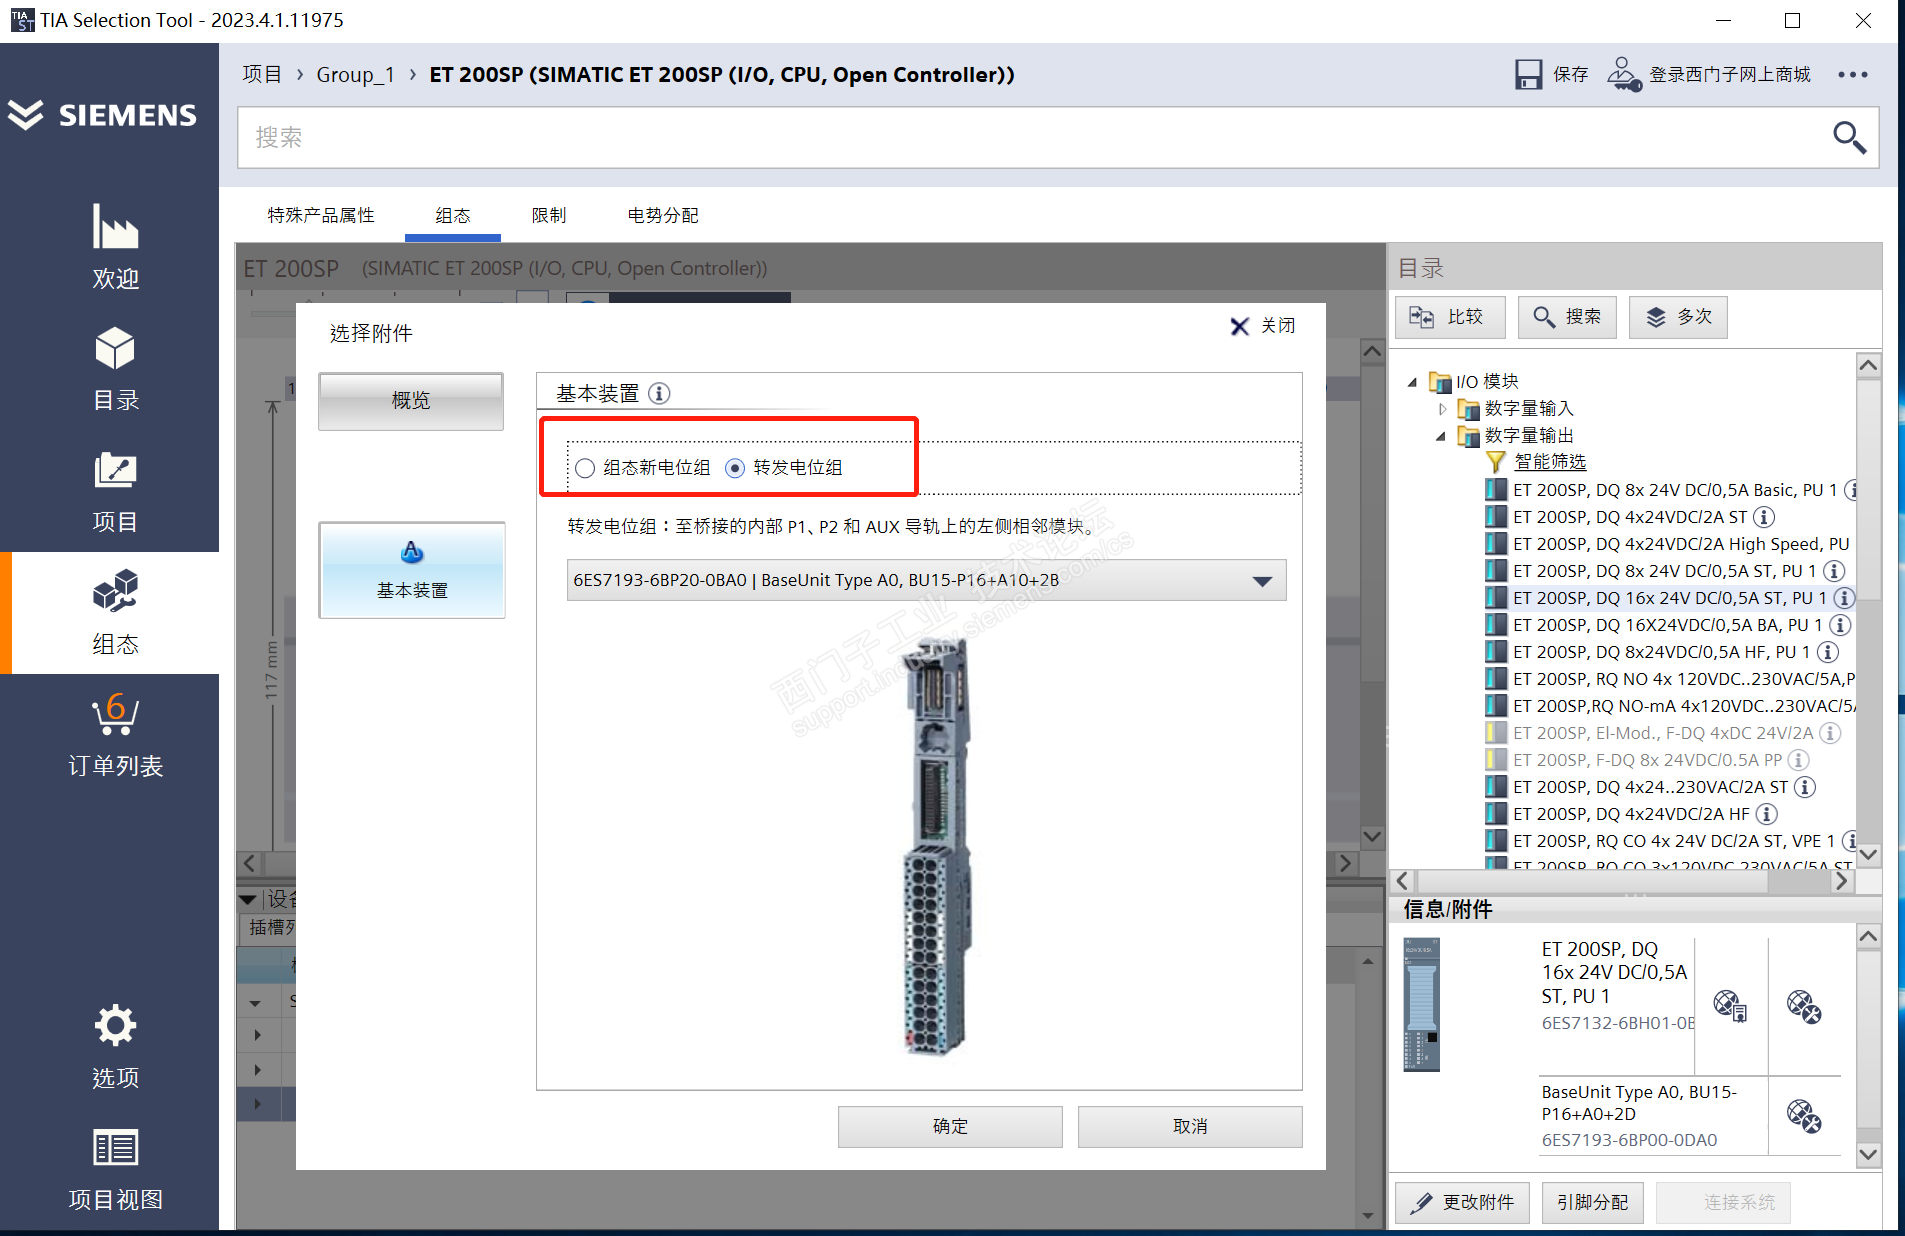Open the 欢迎 welcome page in sidebar
1905x1236 pixels.
pos(115,247)
